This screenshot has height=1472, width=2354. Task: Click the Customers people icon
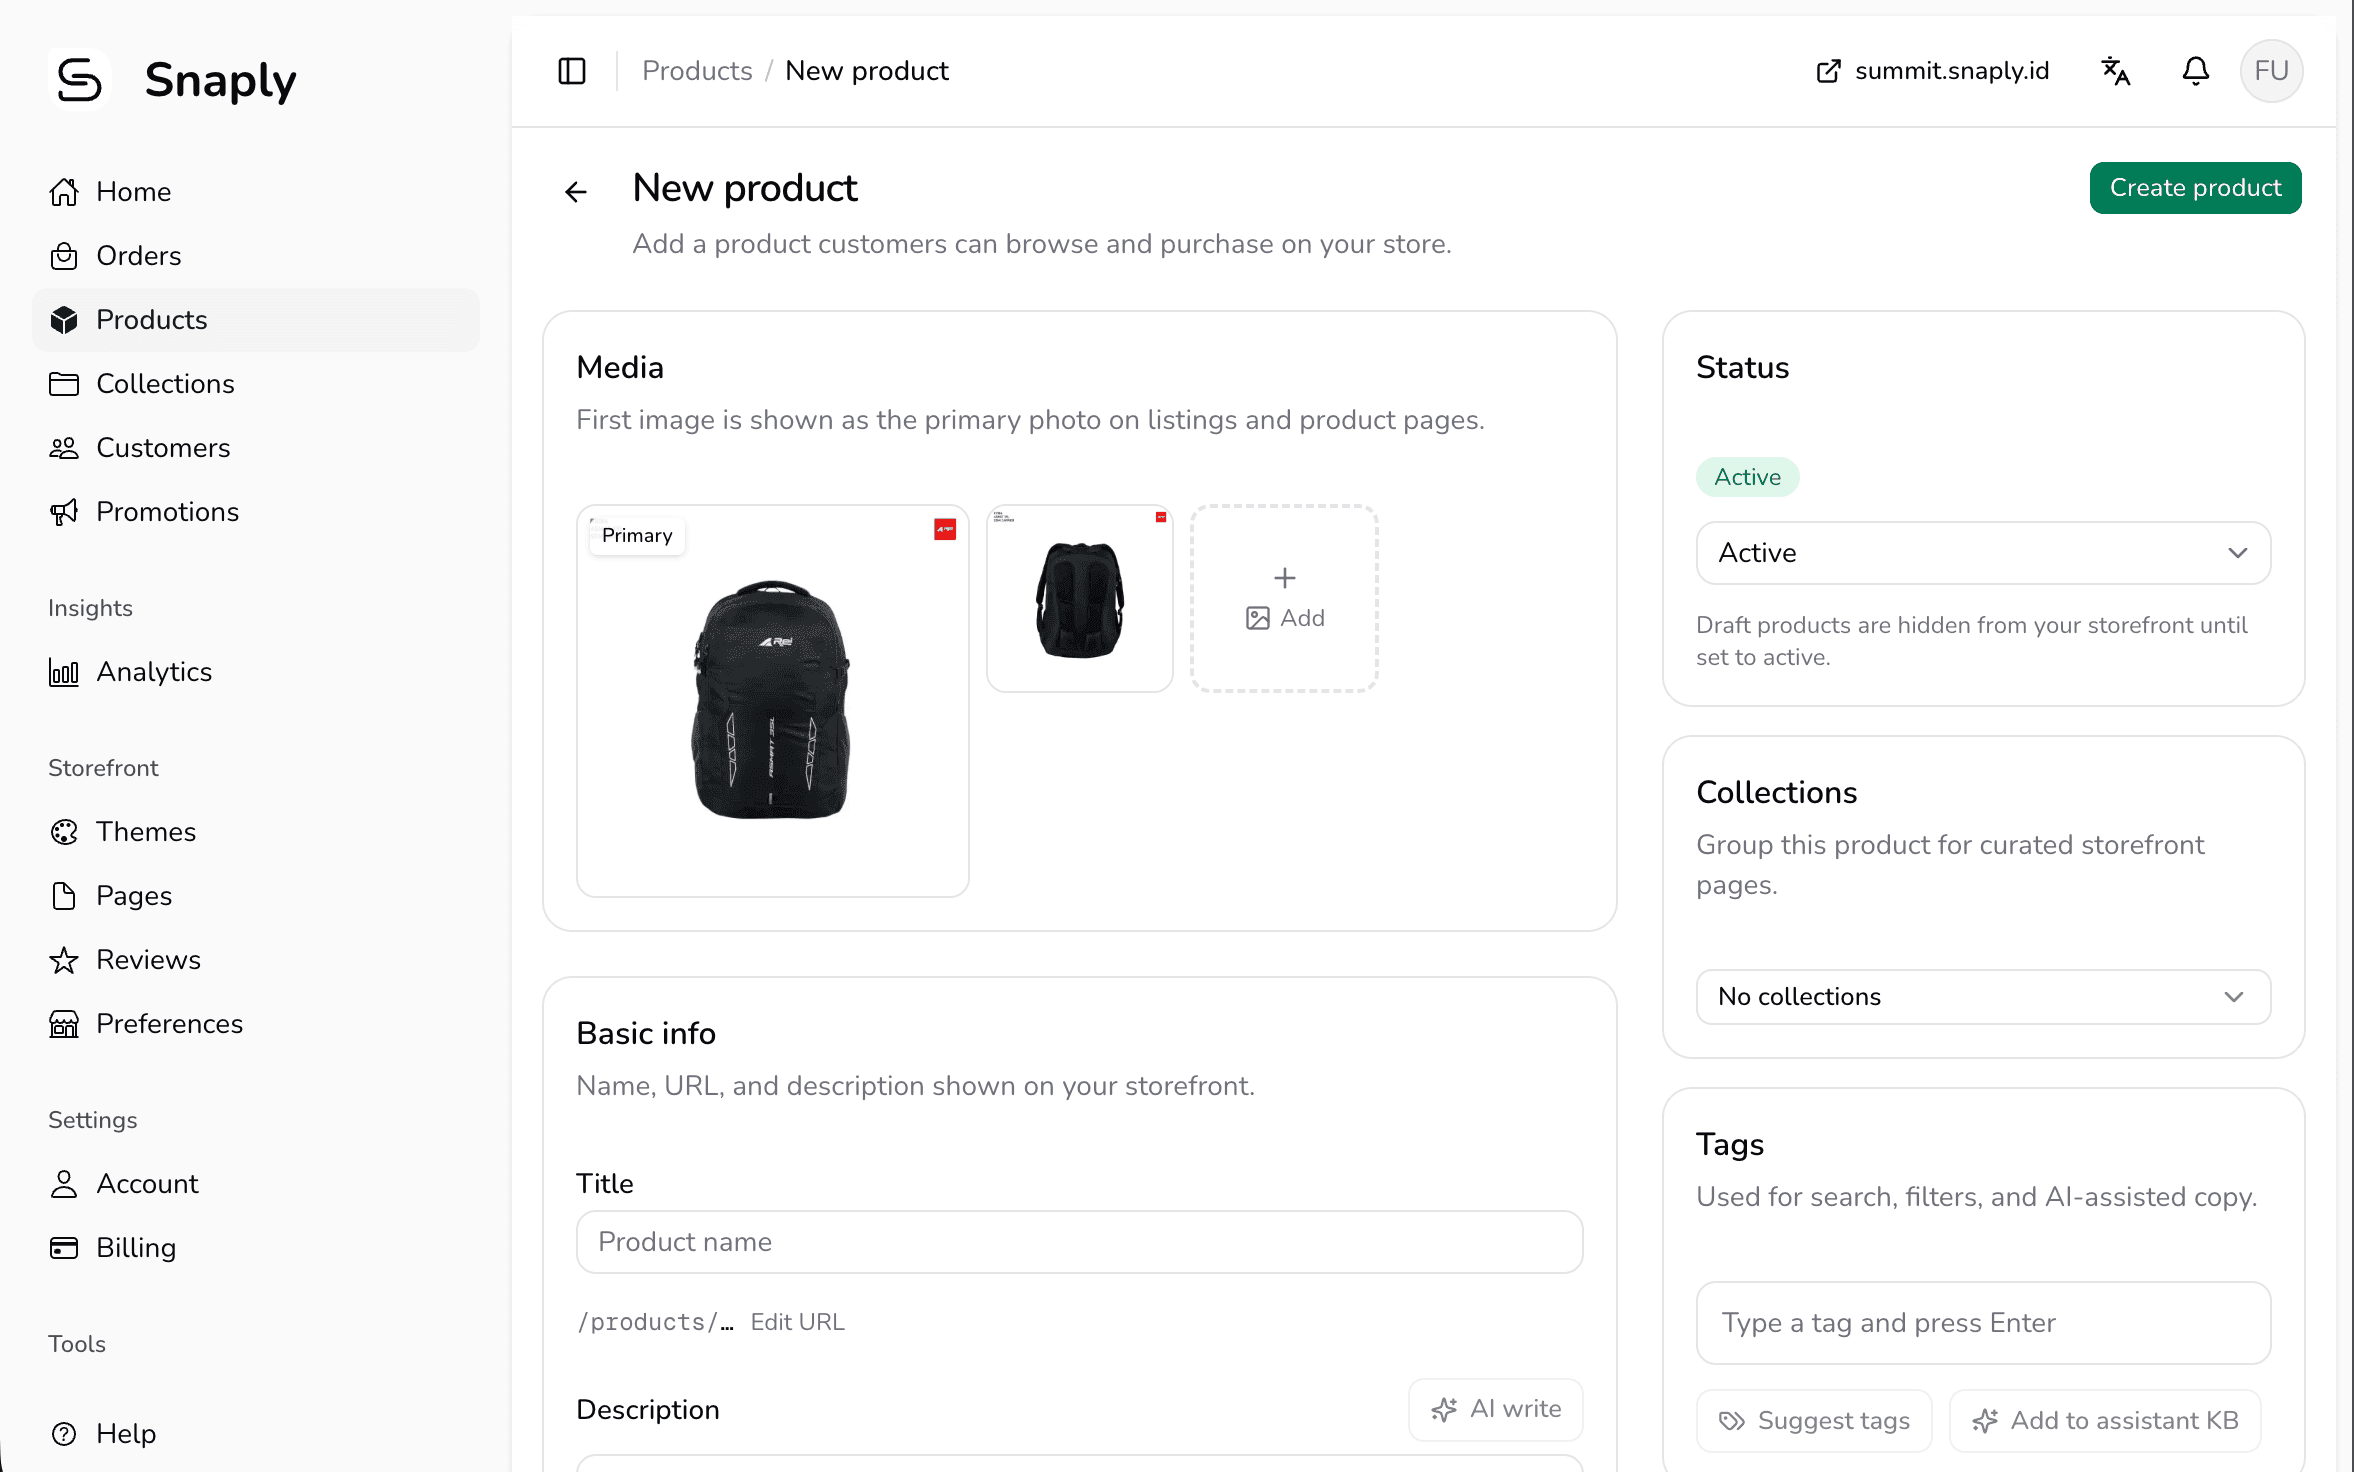point(64,448)
